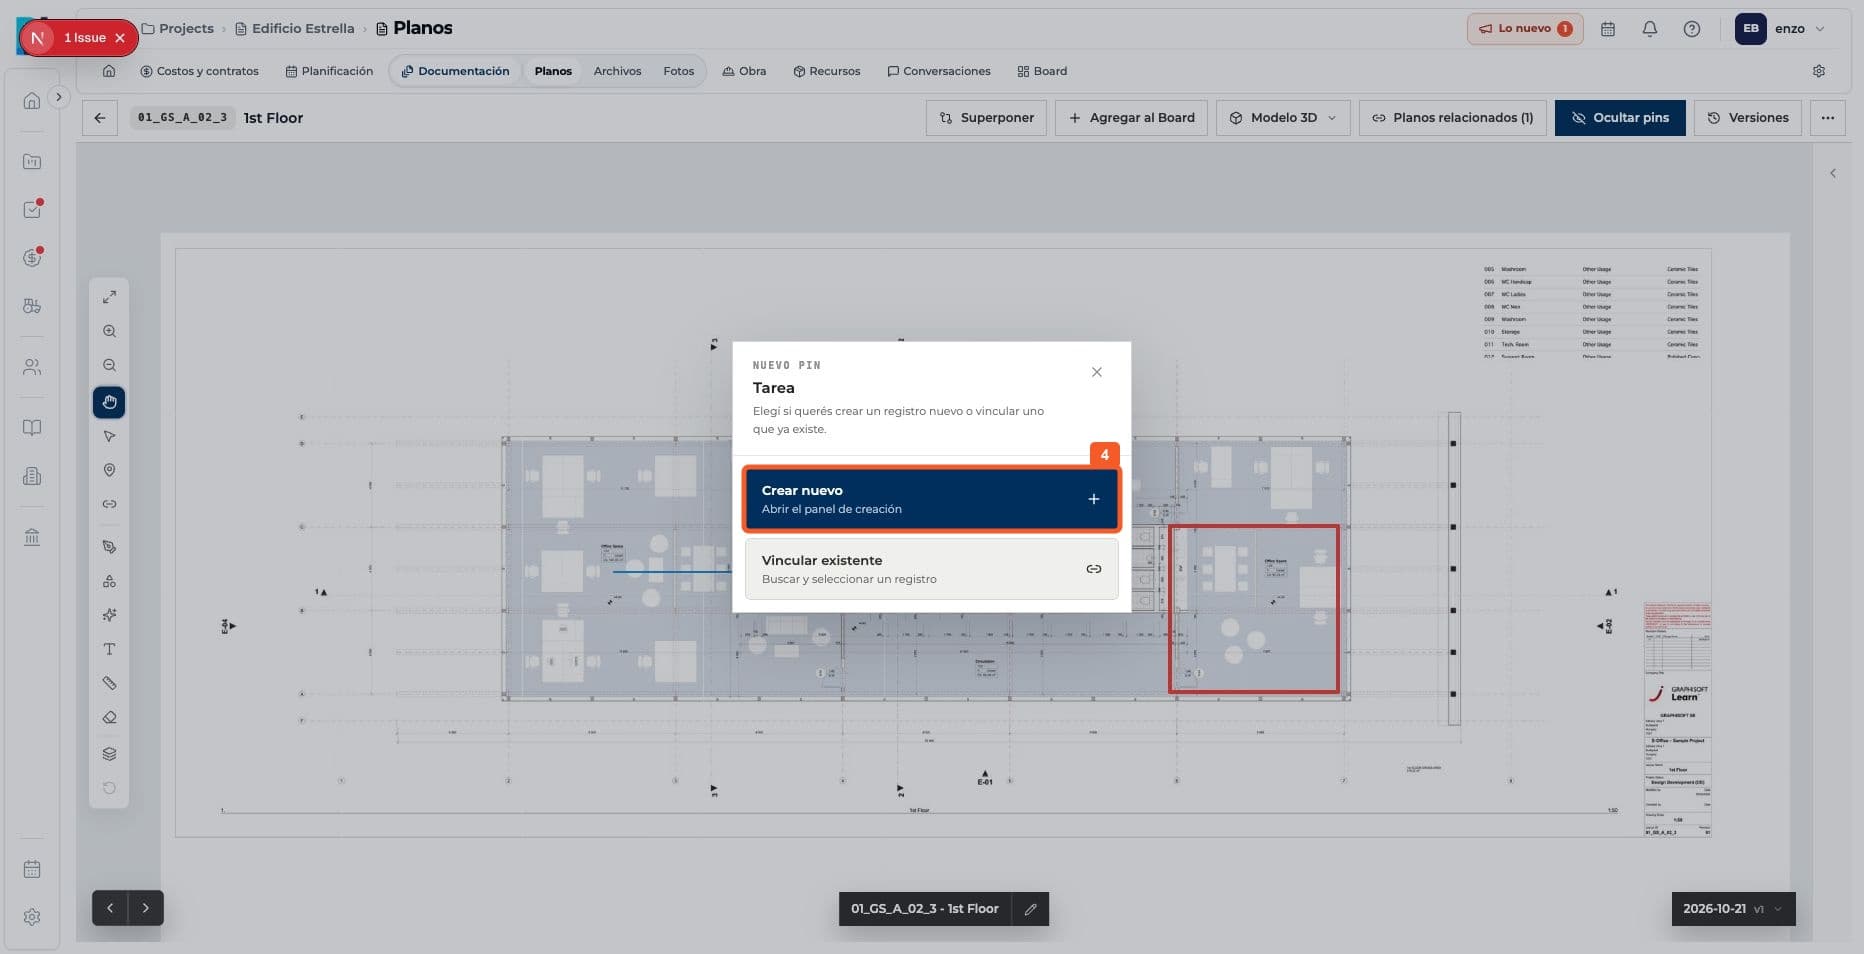Open Planos relacionados (1)
The height and width of the screenshot is (954, 1864).
click(x=1452, y=118)
